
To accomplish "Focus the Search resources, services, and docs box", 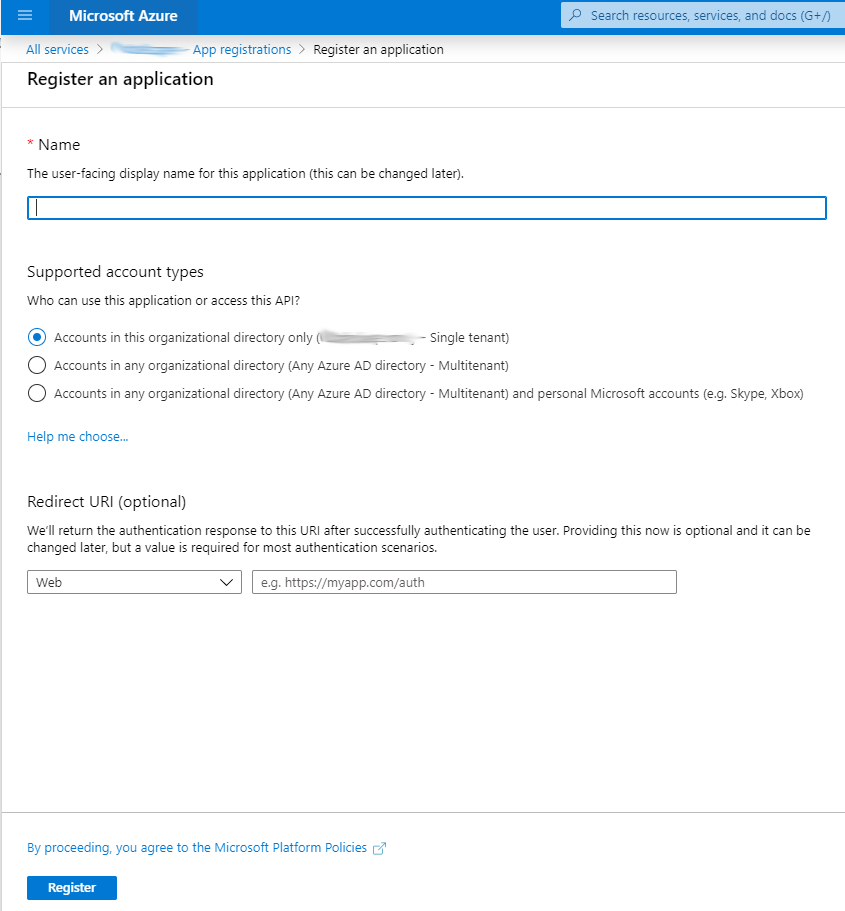I will (710, 16).
